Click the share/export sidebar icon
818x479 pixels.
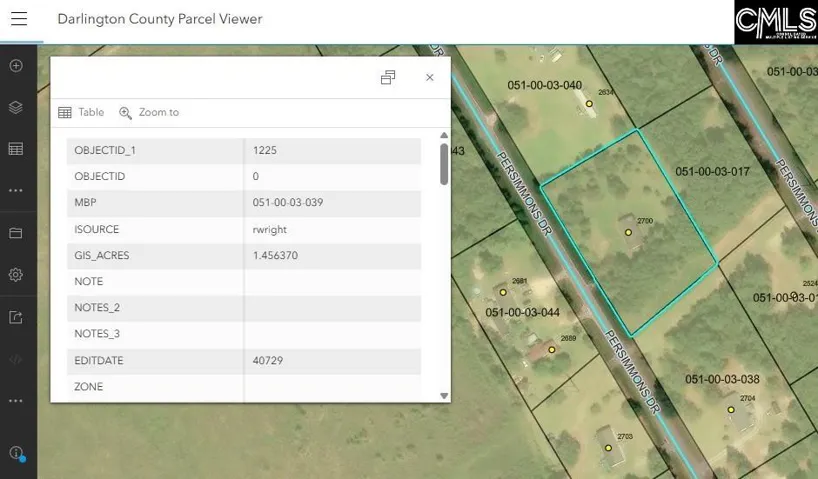pyautogui.click(x=16, y=317)
